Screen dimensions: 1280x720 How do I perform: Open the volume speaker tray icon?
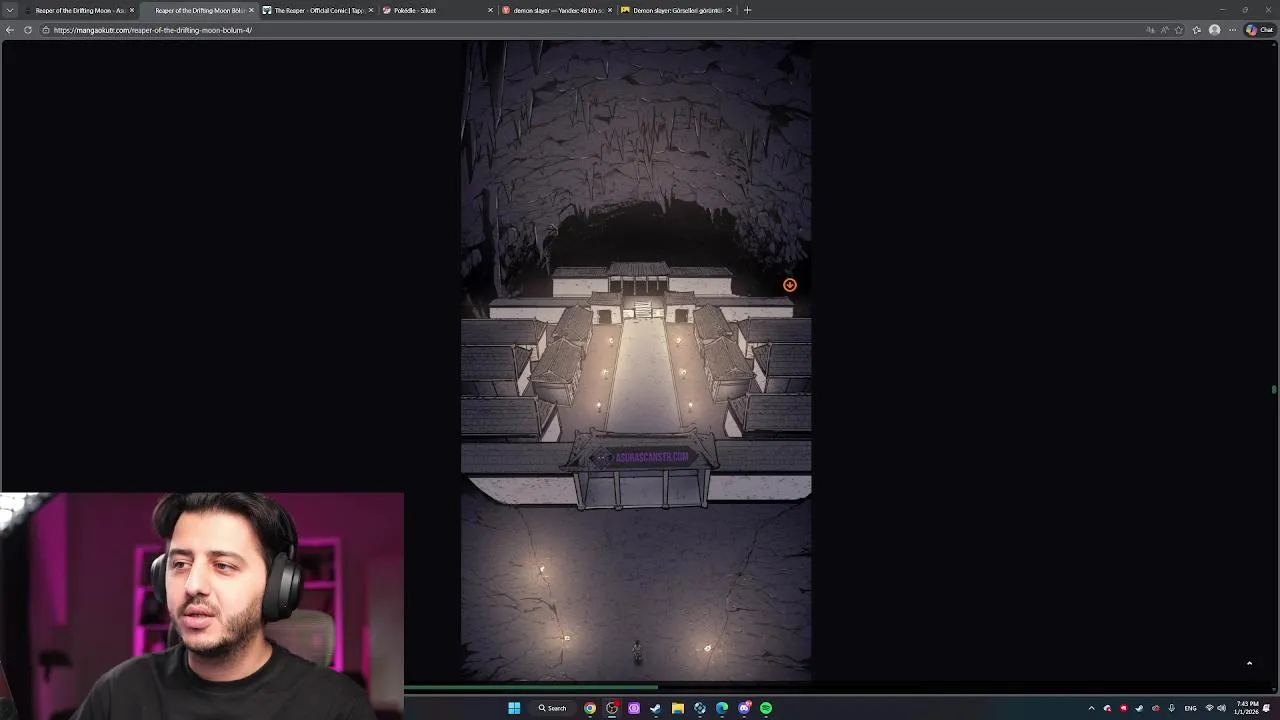point(1221,708)
